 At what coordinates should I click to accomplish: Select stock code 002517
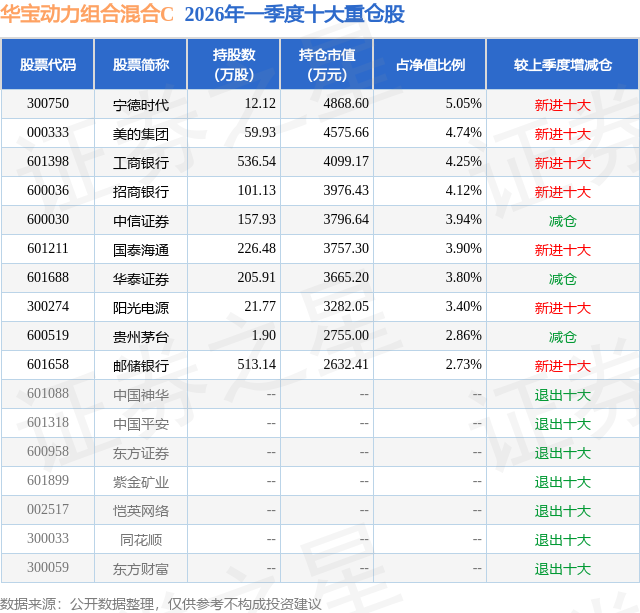[48, 509]
